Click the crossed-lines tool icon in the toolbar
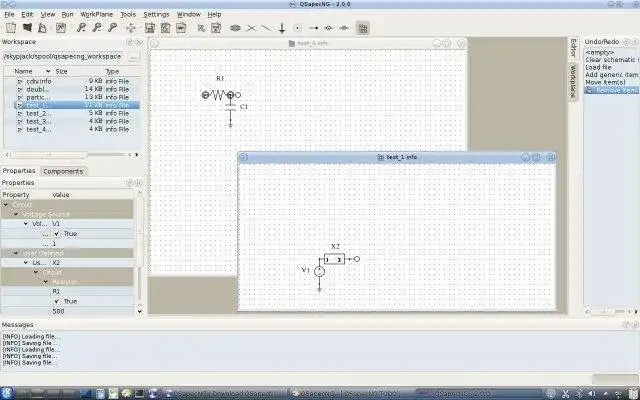 click(251, 28)
